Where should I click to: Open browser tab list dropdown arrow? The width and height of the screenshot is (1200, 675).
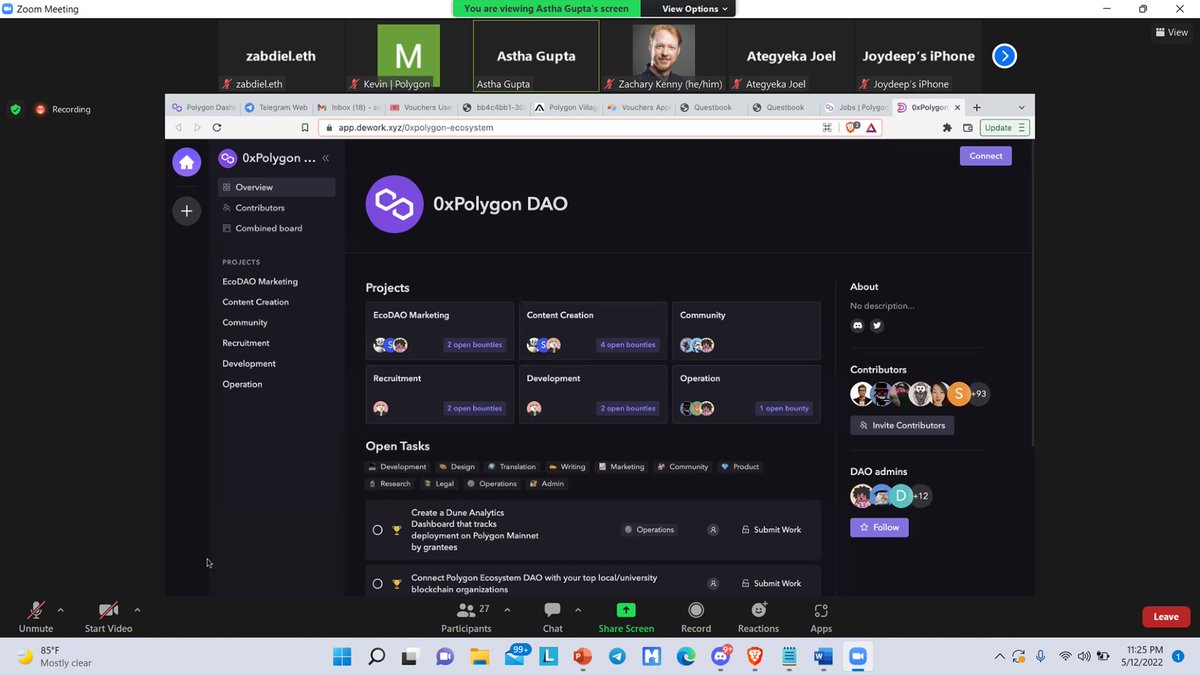pyautogui.click(x=1021, y=107)
